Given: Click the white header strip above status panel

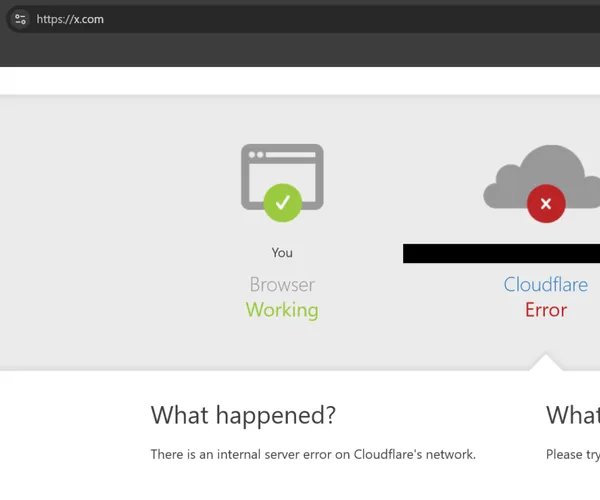Looking at the screenshot, I should pyautogui.click(x=300, y=81).
